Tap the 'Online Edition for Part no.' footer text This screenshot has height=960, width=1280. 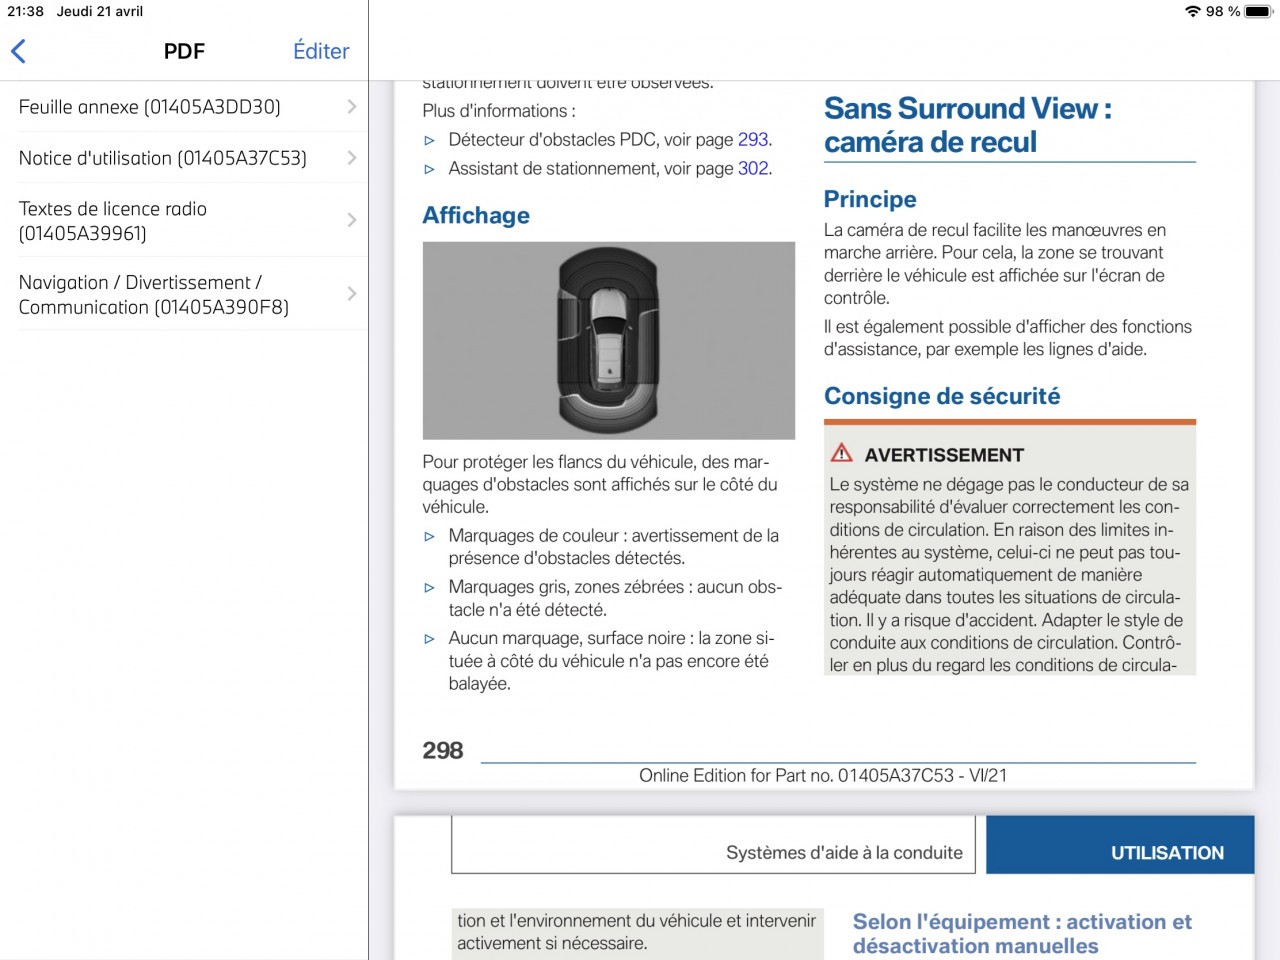tap(823, 775)
